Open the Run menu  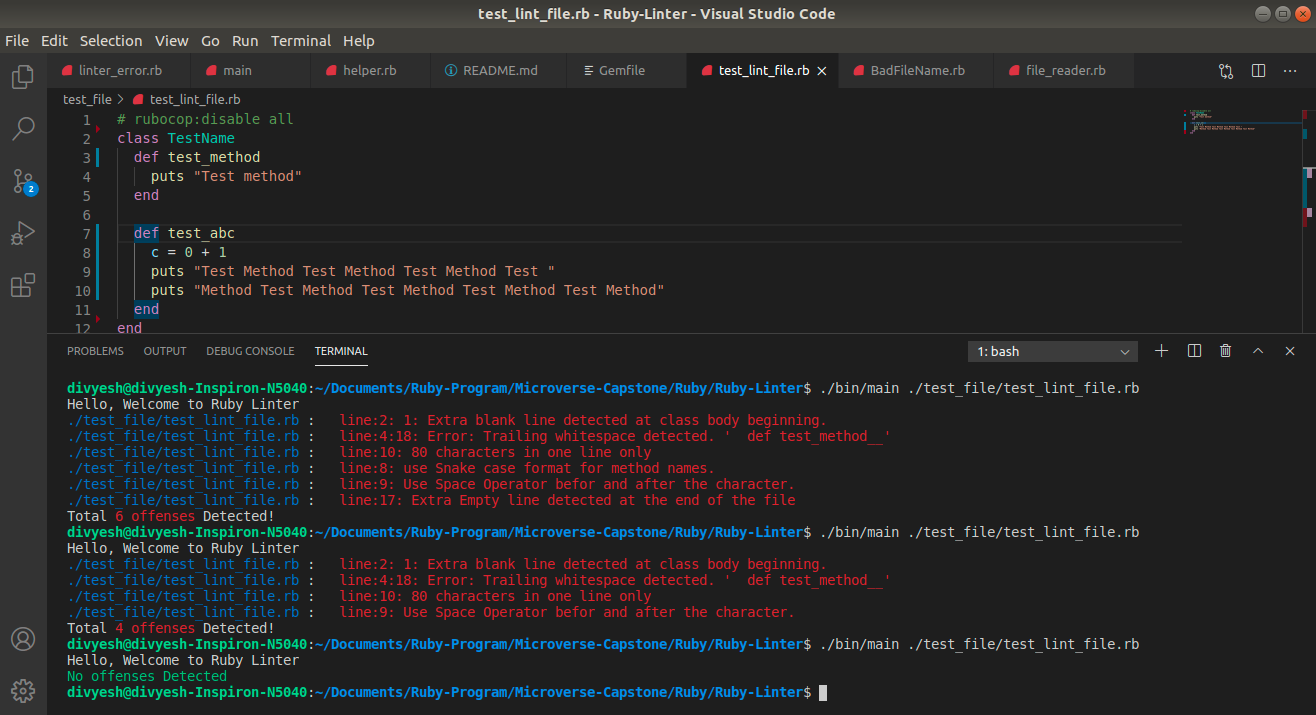pos(245,41)
